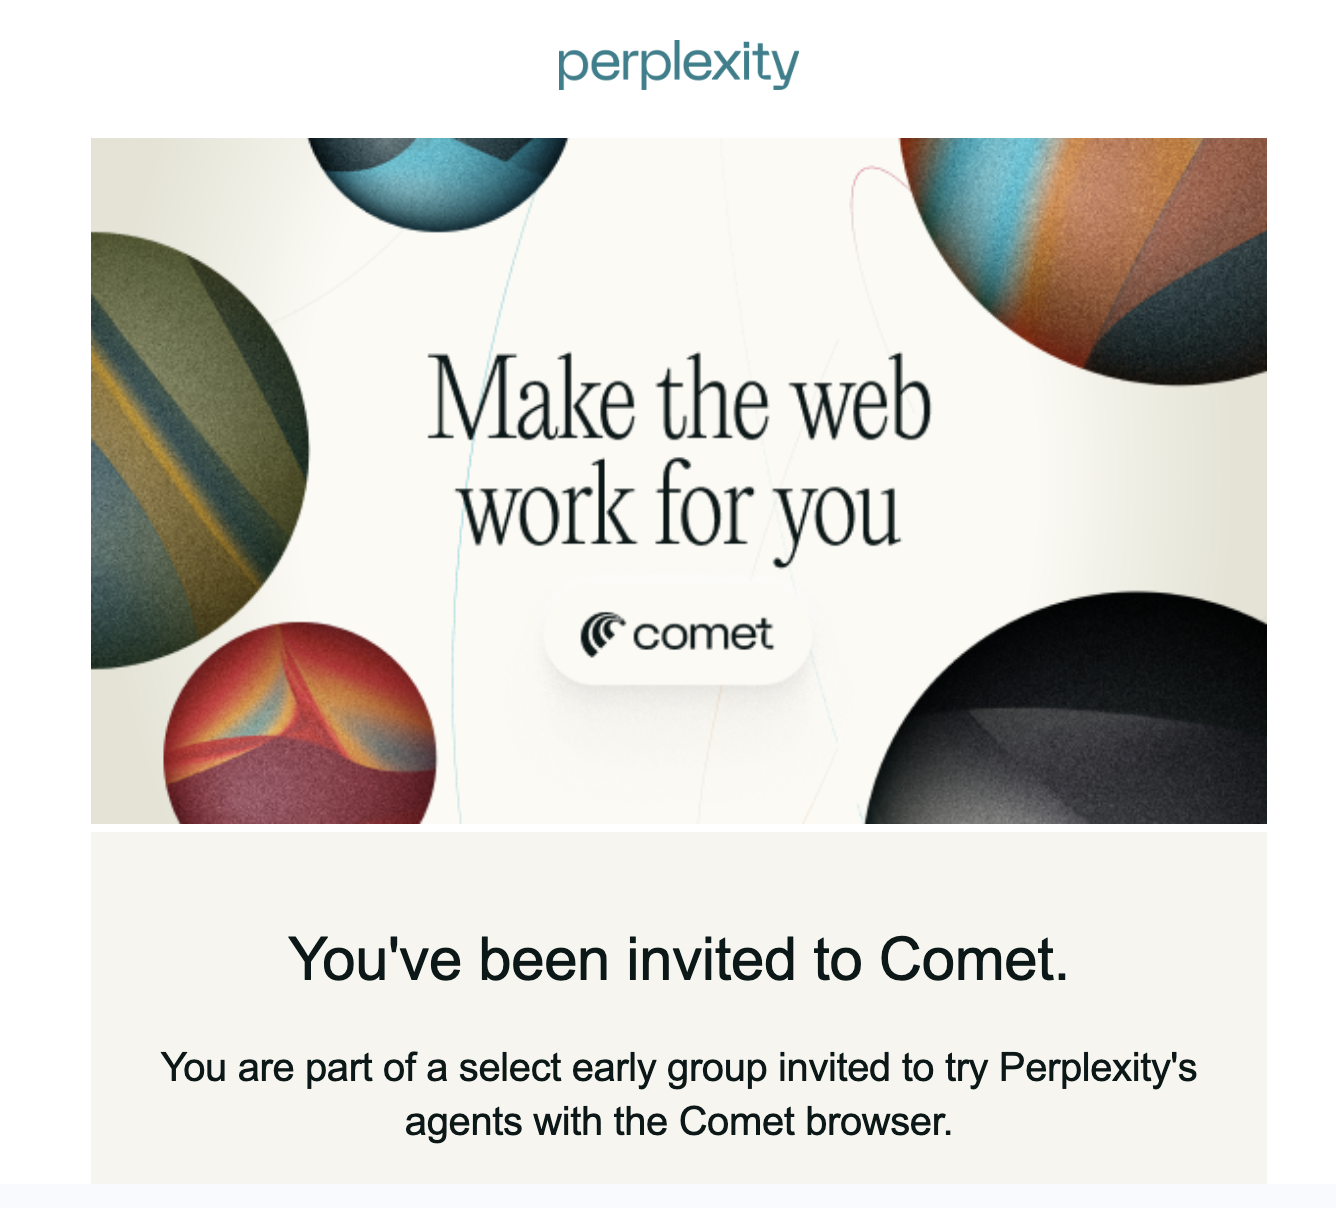
Task: Click the "Make the web" headline line
Action: (x=679, y=400)
